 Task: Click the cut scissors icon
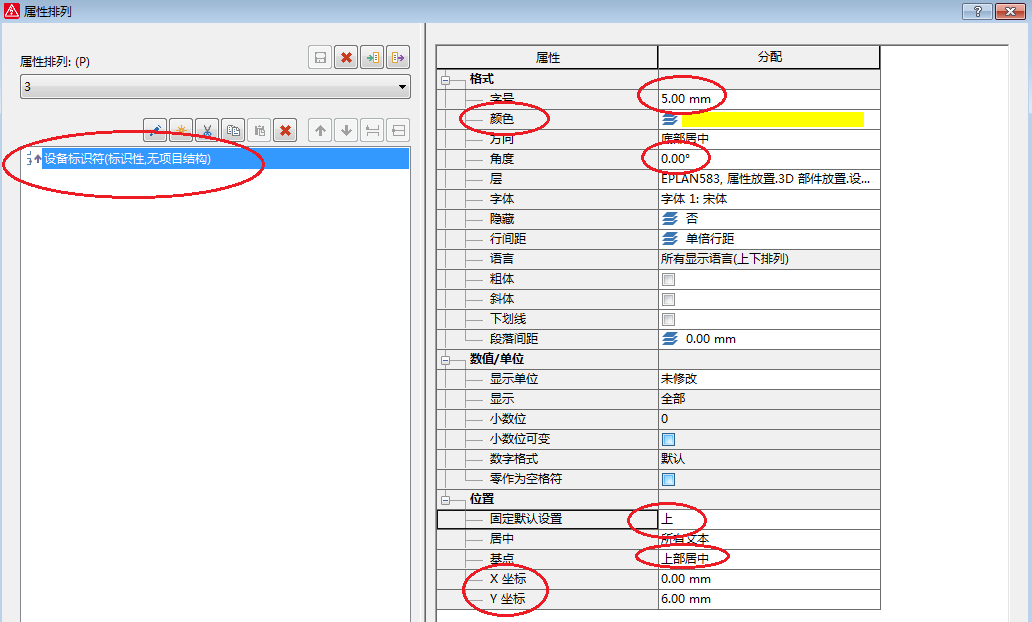pyautogui.click(x=207, y=130)
